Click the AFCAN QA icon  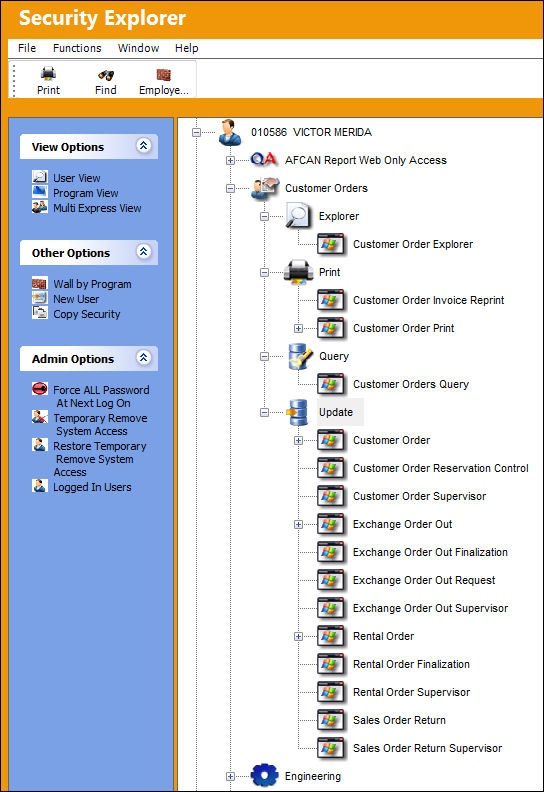pyautogui.click(x=264, y=160)
